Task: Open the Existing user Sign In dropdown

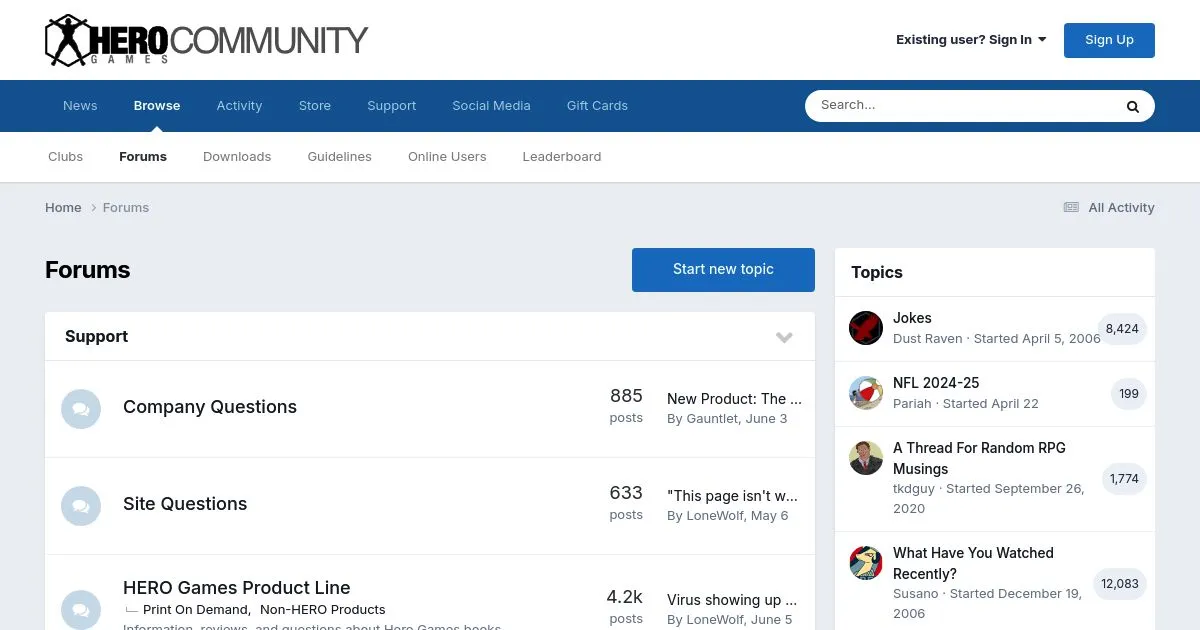Action: pos(971,40)
